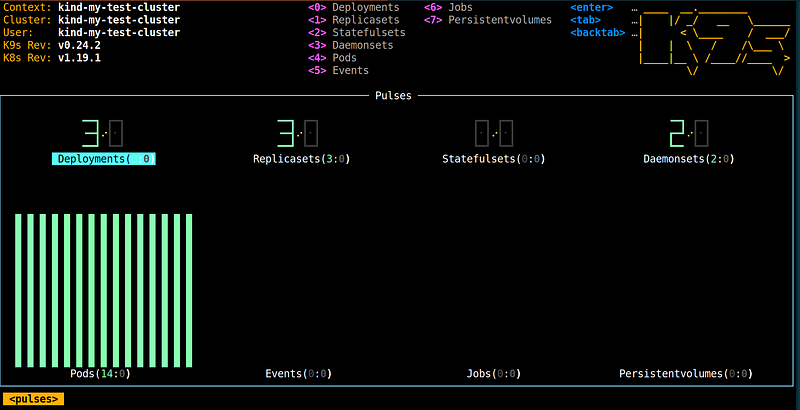This screenshot has width=800, height=410.
Task: Open the Jobs(0:0) pulse label
Action: coord(494,374)
